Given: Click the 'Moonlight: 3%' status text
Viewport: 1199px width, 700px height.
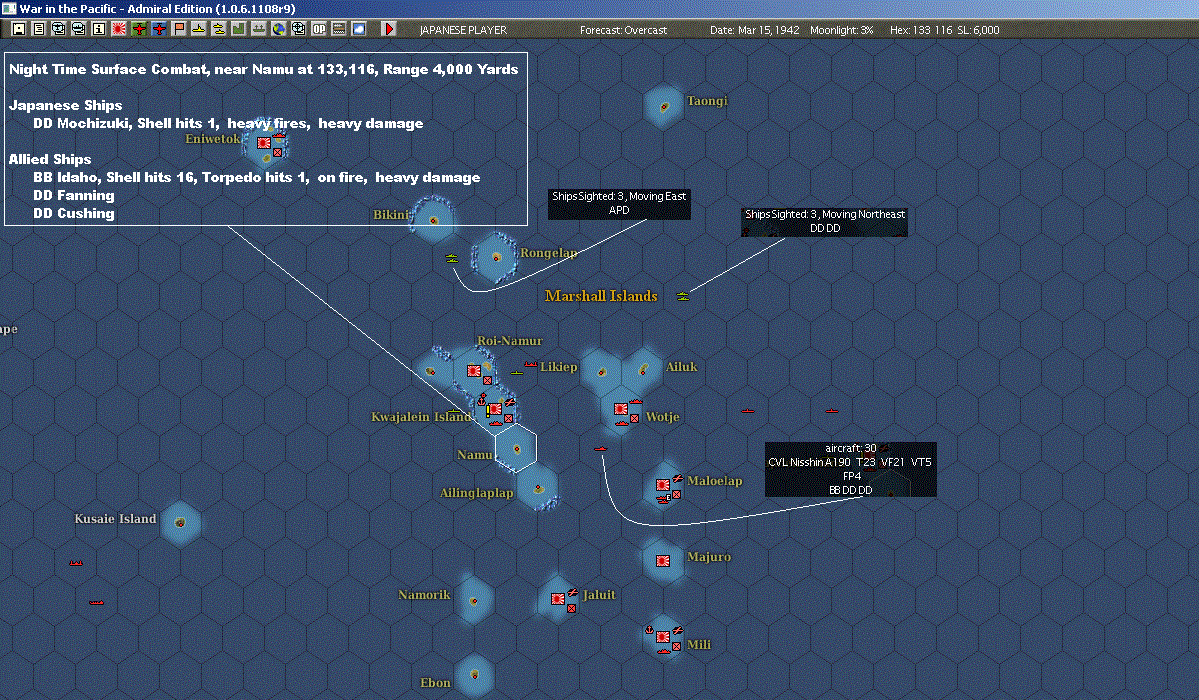Looking at the screenshot, I should pos(842,30).
